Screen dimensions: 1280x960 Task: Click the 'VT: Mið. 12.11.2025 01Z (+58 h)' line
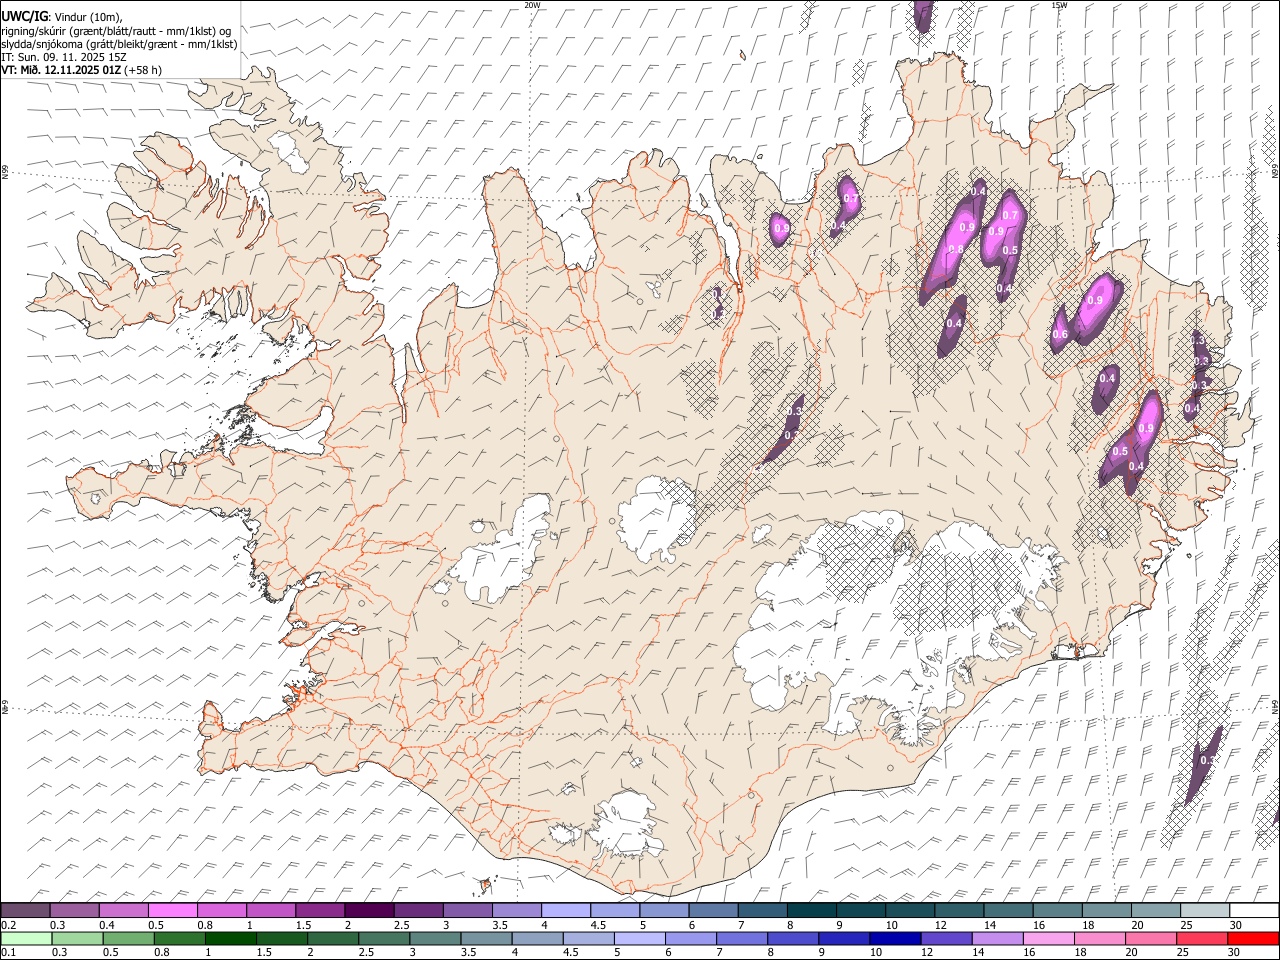[x=82, y=70]
